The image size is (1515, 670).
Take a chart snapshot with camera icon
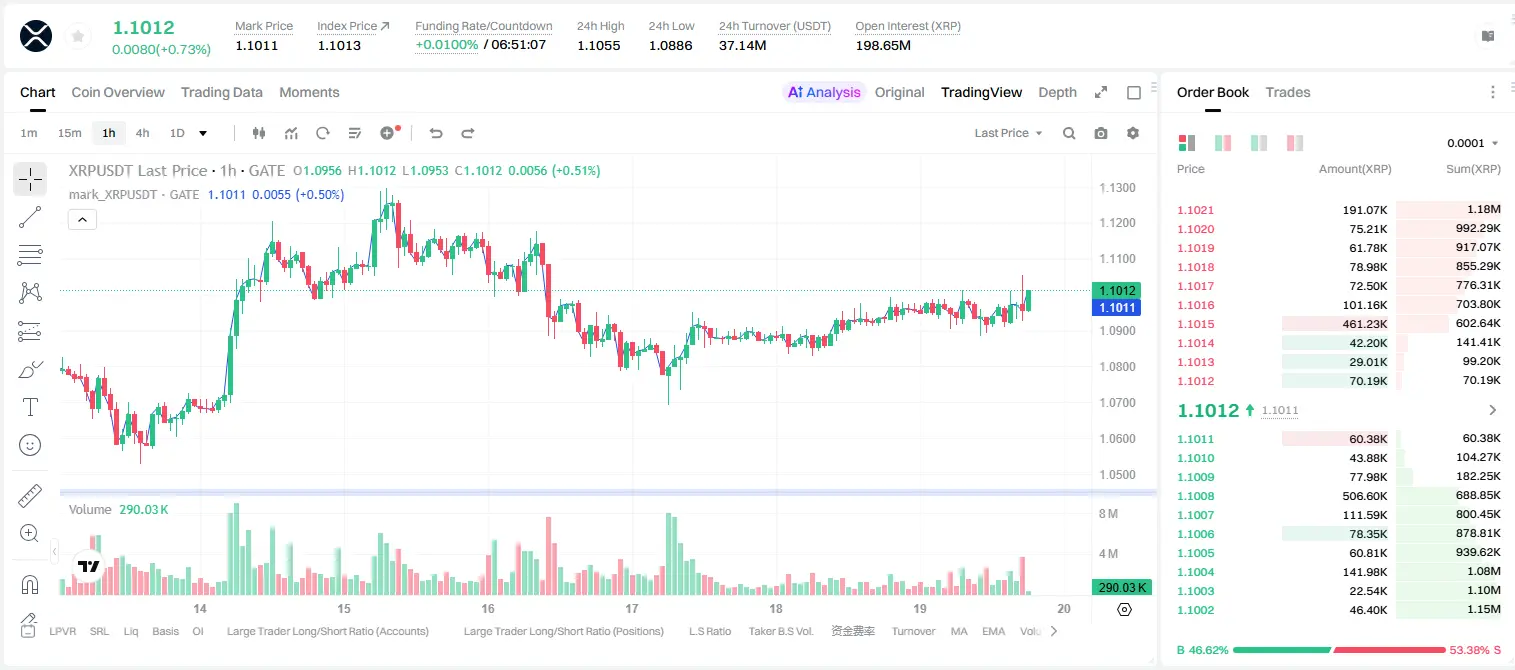(1101, 133)
